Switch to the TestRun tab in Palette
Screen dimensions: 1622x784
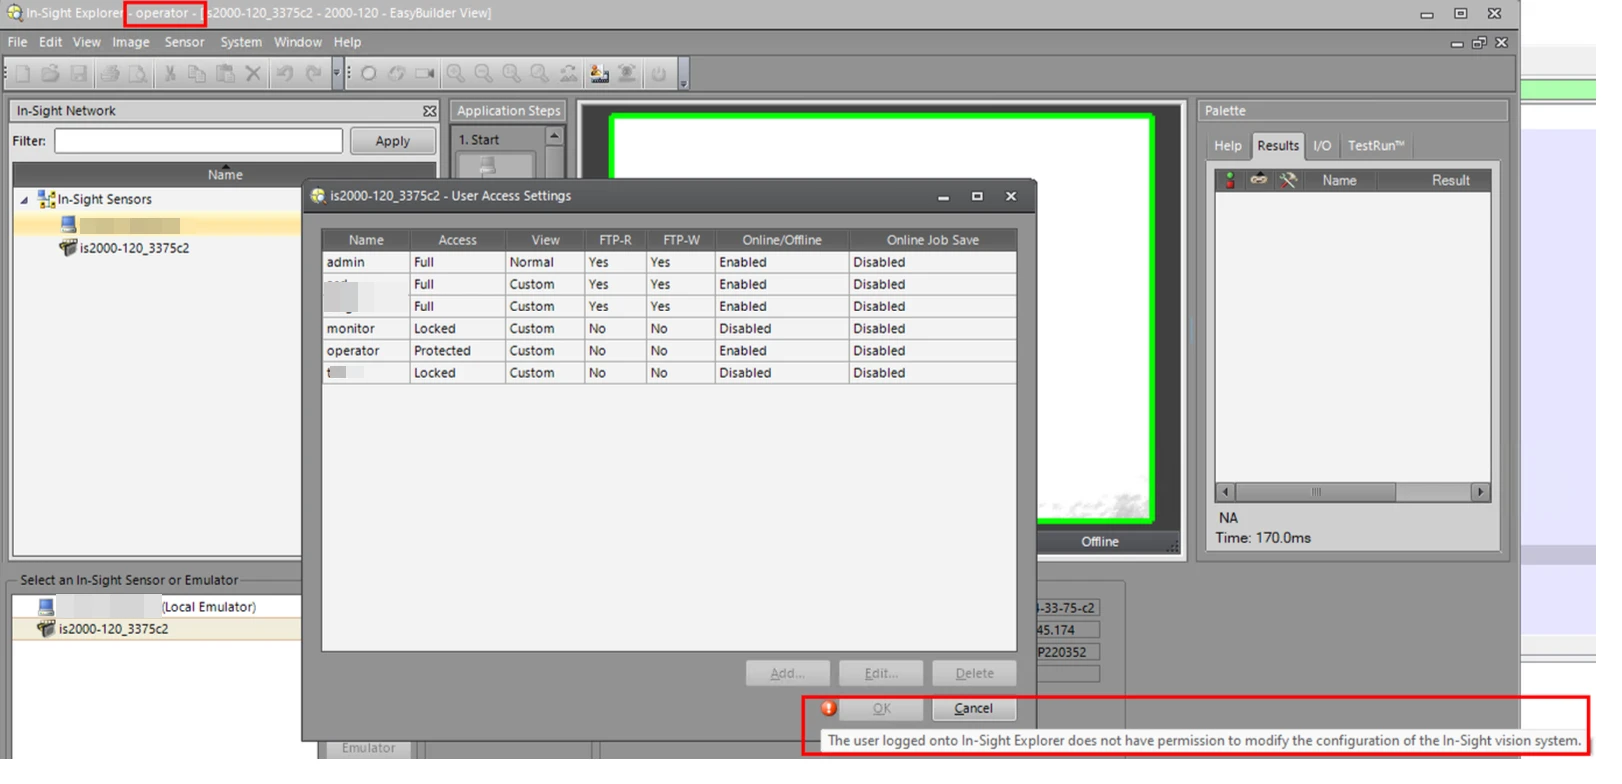1375,146
